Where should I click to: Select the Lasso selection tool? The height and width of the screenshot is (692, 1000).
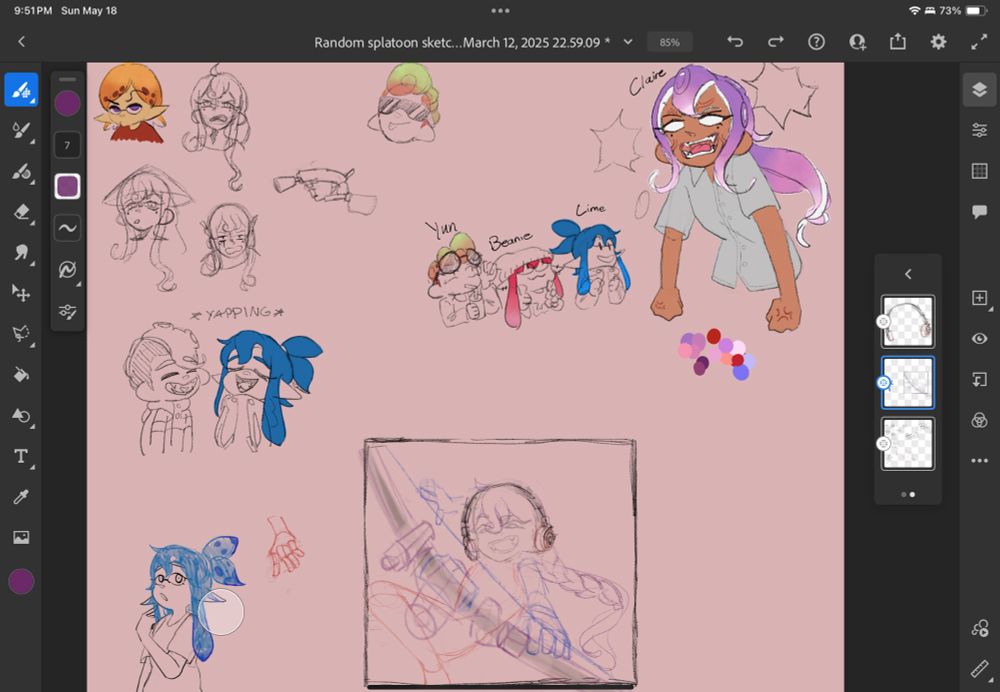[x=21, y=334]
